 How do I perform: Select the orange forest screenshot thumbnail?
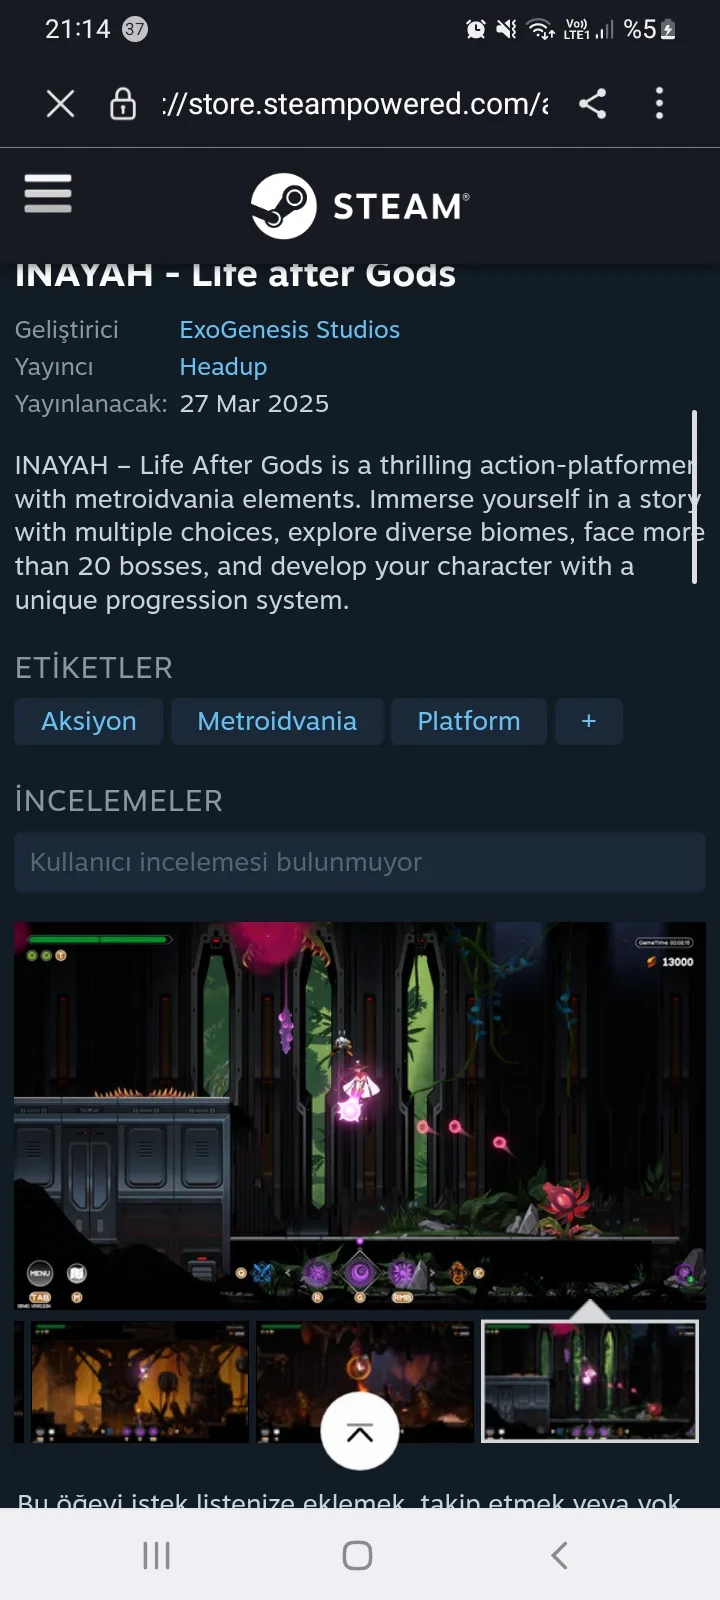(140, 1382)
